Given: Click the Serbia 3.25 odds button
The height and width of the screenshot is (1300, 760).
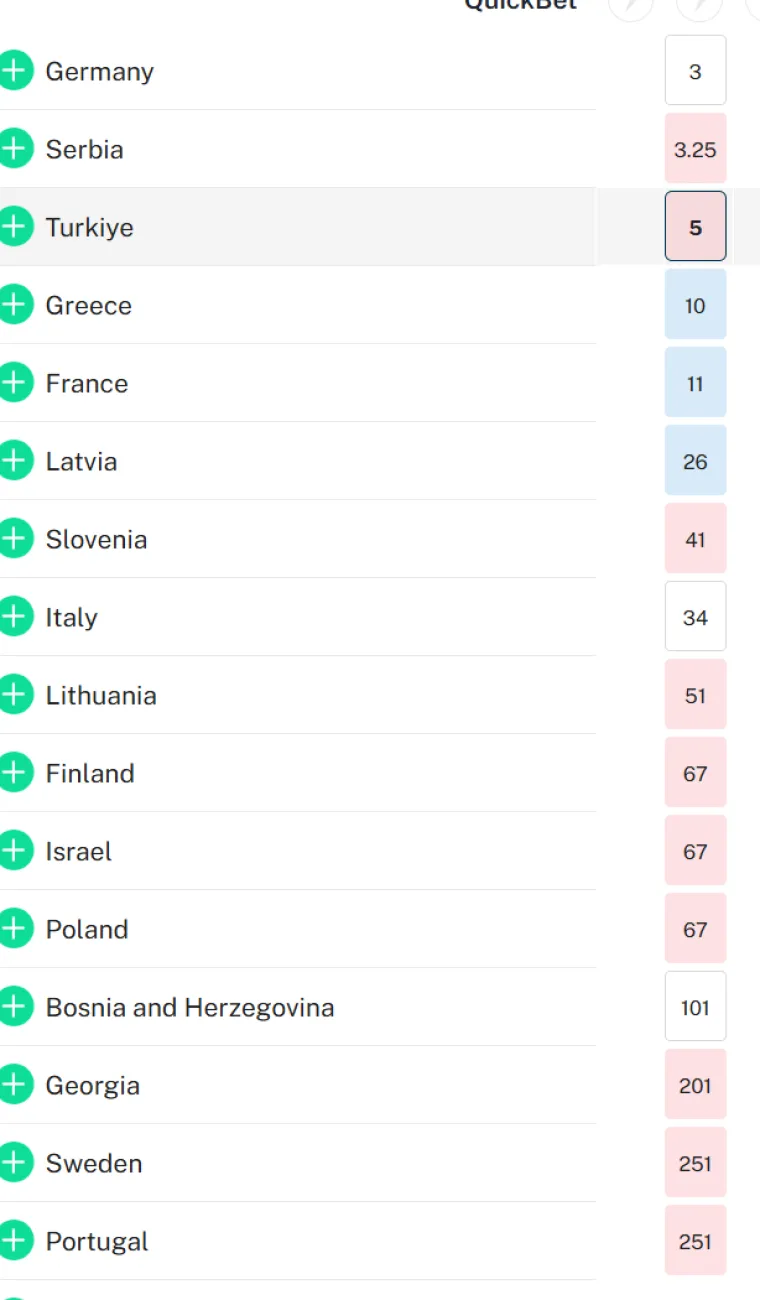Looking at the screenshot, I should point(695,148).
